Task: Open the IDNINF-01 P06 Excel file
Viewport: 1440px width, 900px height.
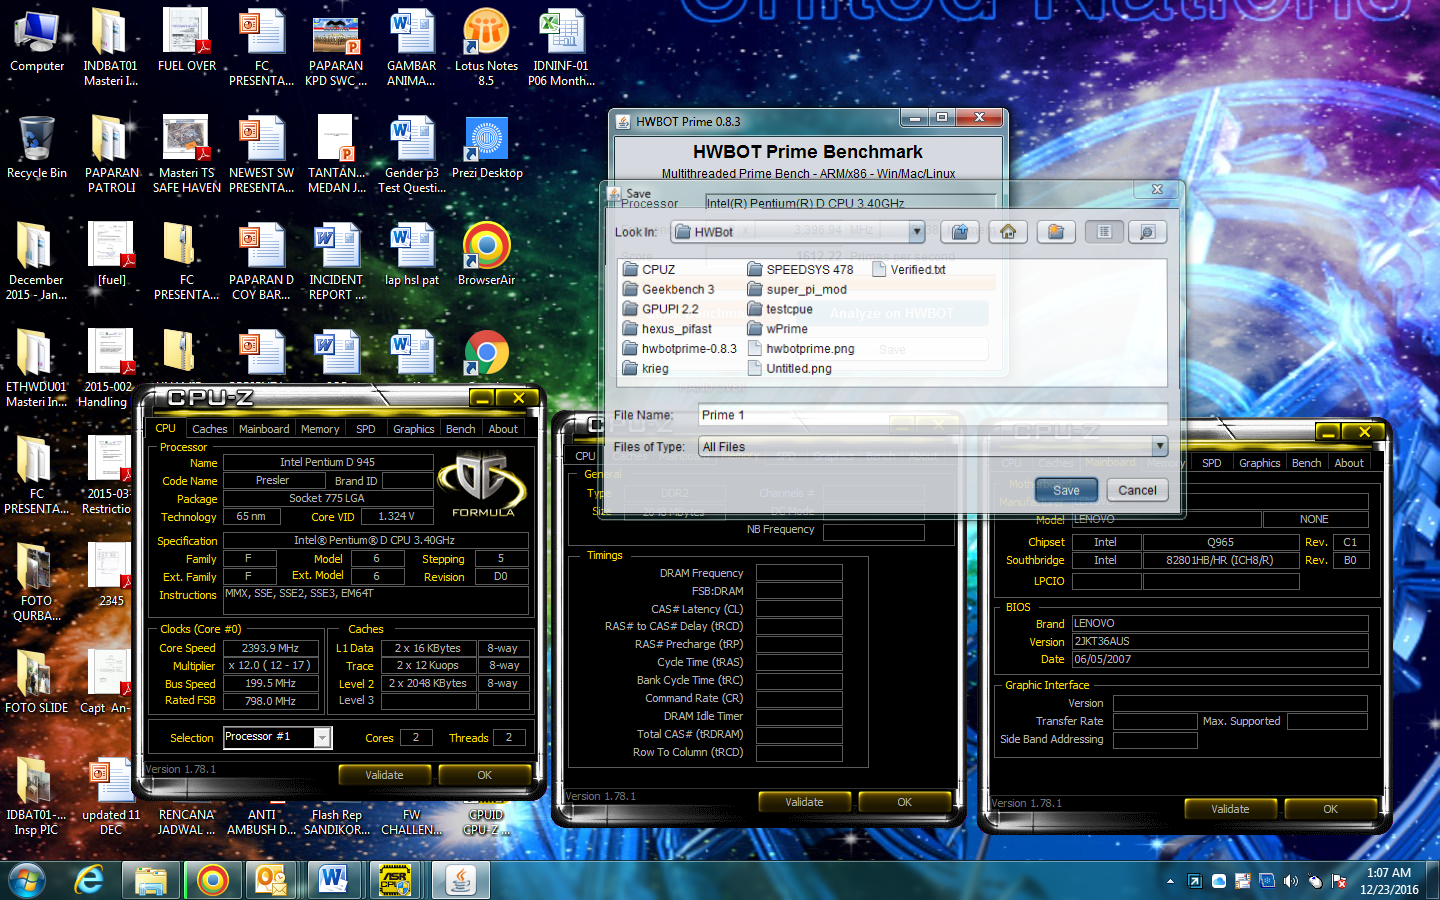Action: click(x=561, y=47)
